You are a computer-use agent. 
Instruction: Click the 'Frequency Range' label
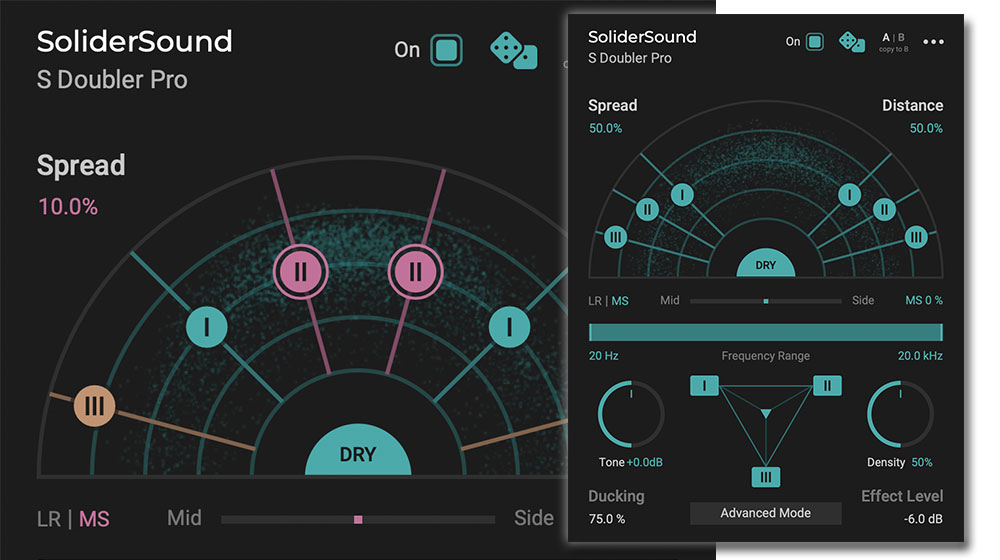click(x=765, y=356)
